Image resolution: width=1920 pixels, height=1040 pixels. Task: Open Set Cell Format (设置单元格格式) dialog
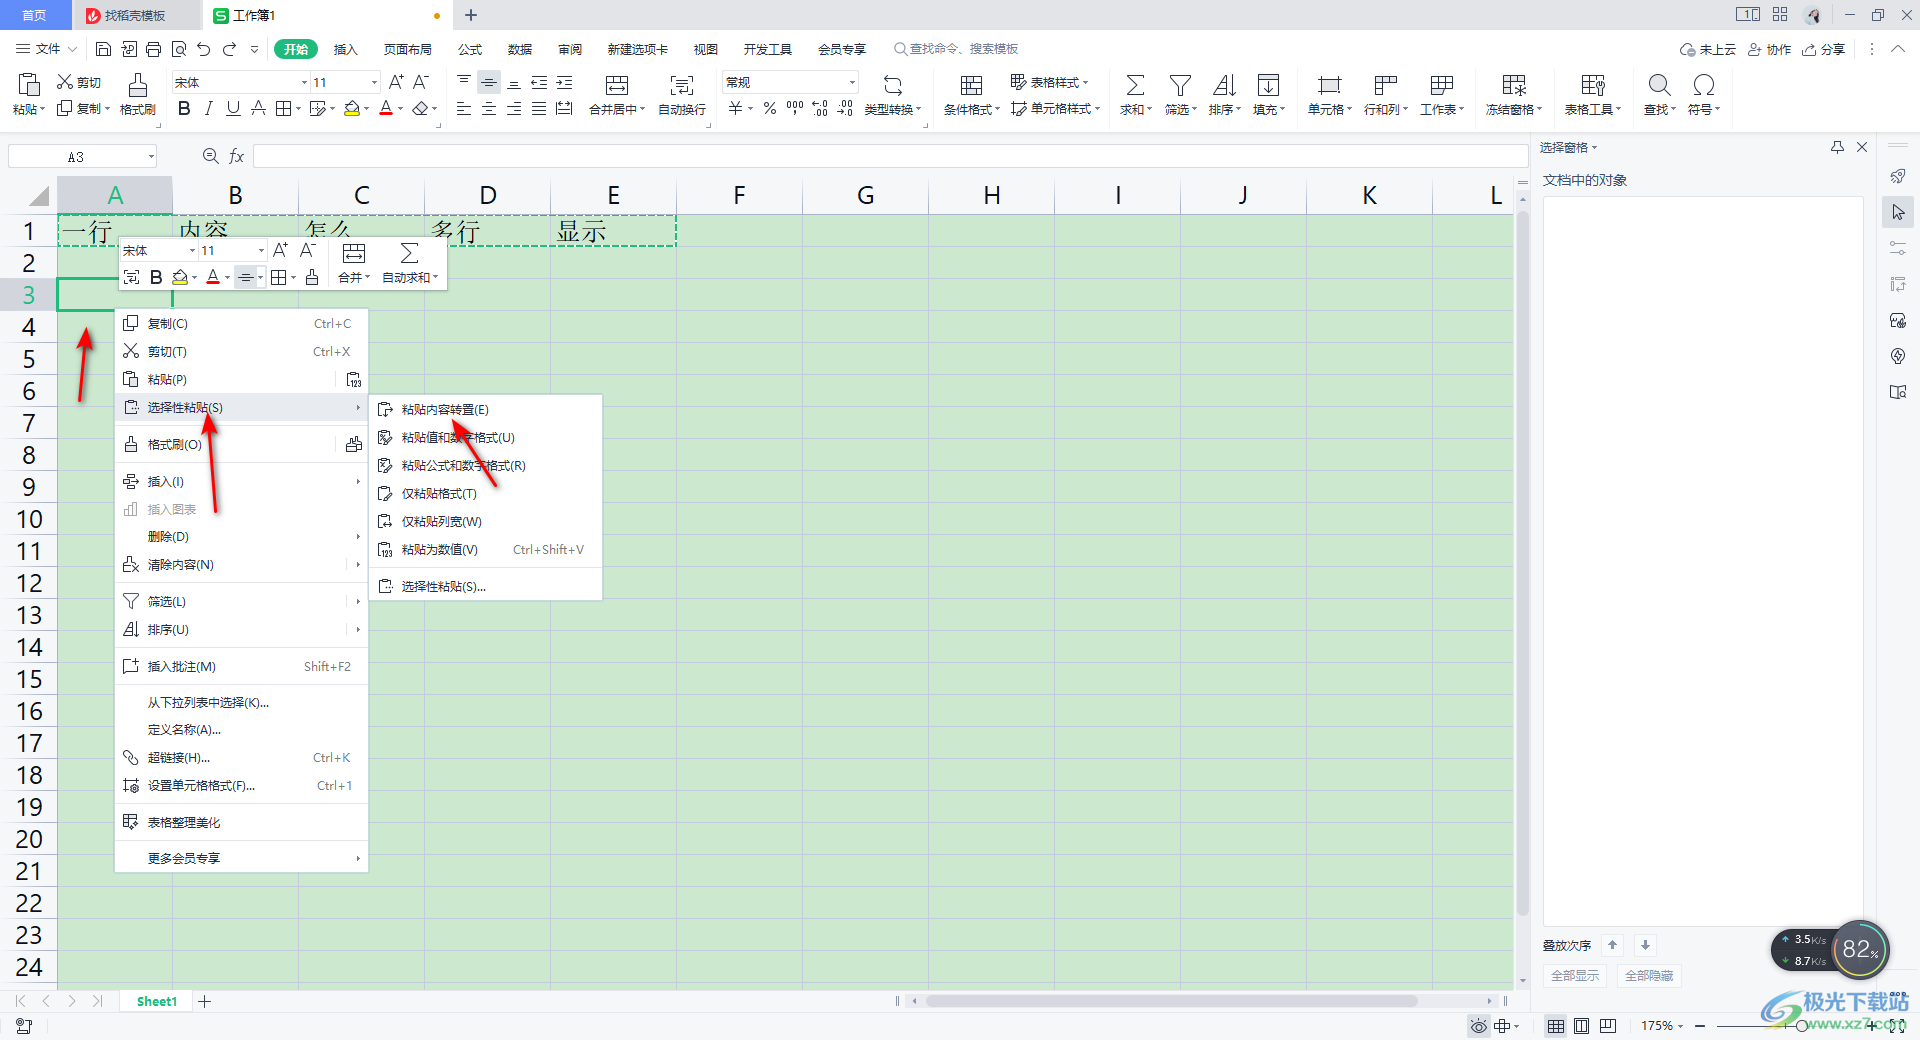242,785
